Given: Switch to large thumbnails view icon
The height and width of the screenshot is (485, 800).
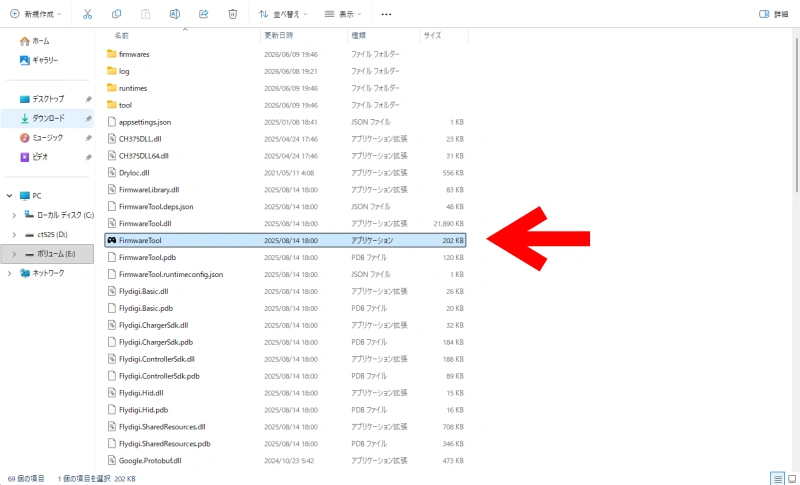Looking at the screenshot, I should click(792, 479).
